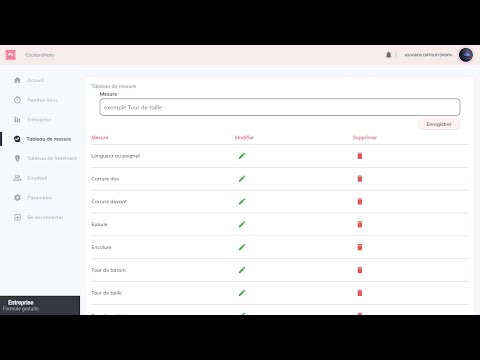Open Paramètre in sidebar
The width and height of the screenshot is (480, 360).
pos(39,198)
